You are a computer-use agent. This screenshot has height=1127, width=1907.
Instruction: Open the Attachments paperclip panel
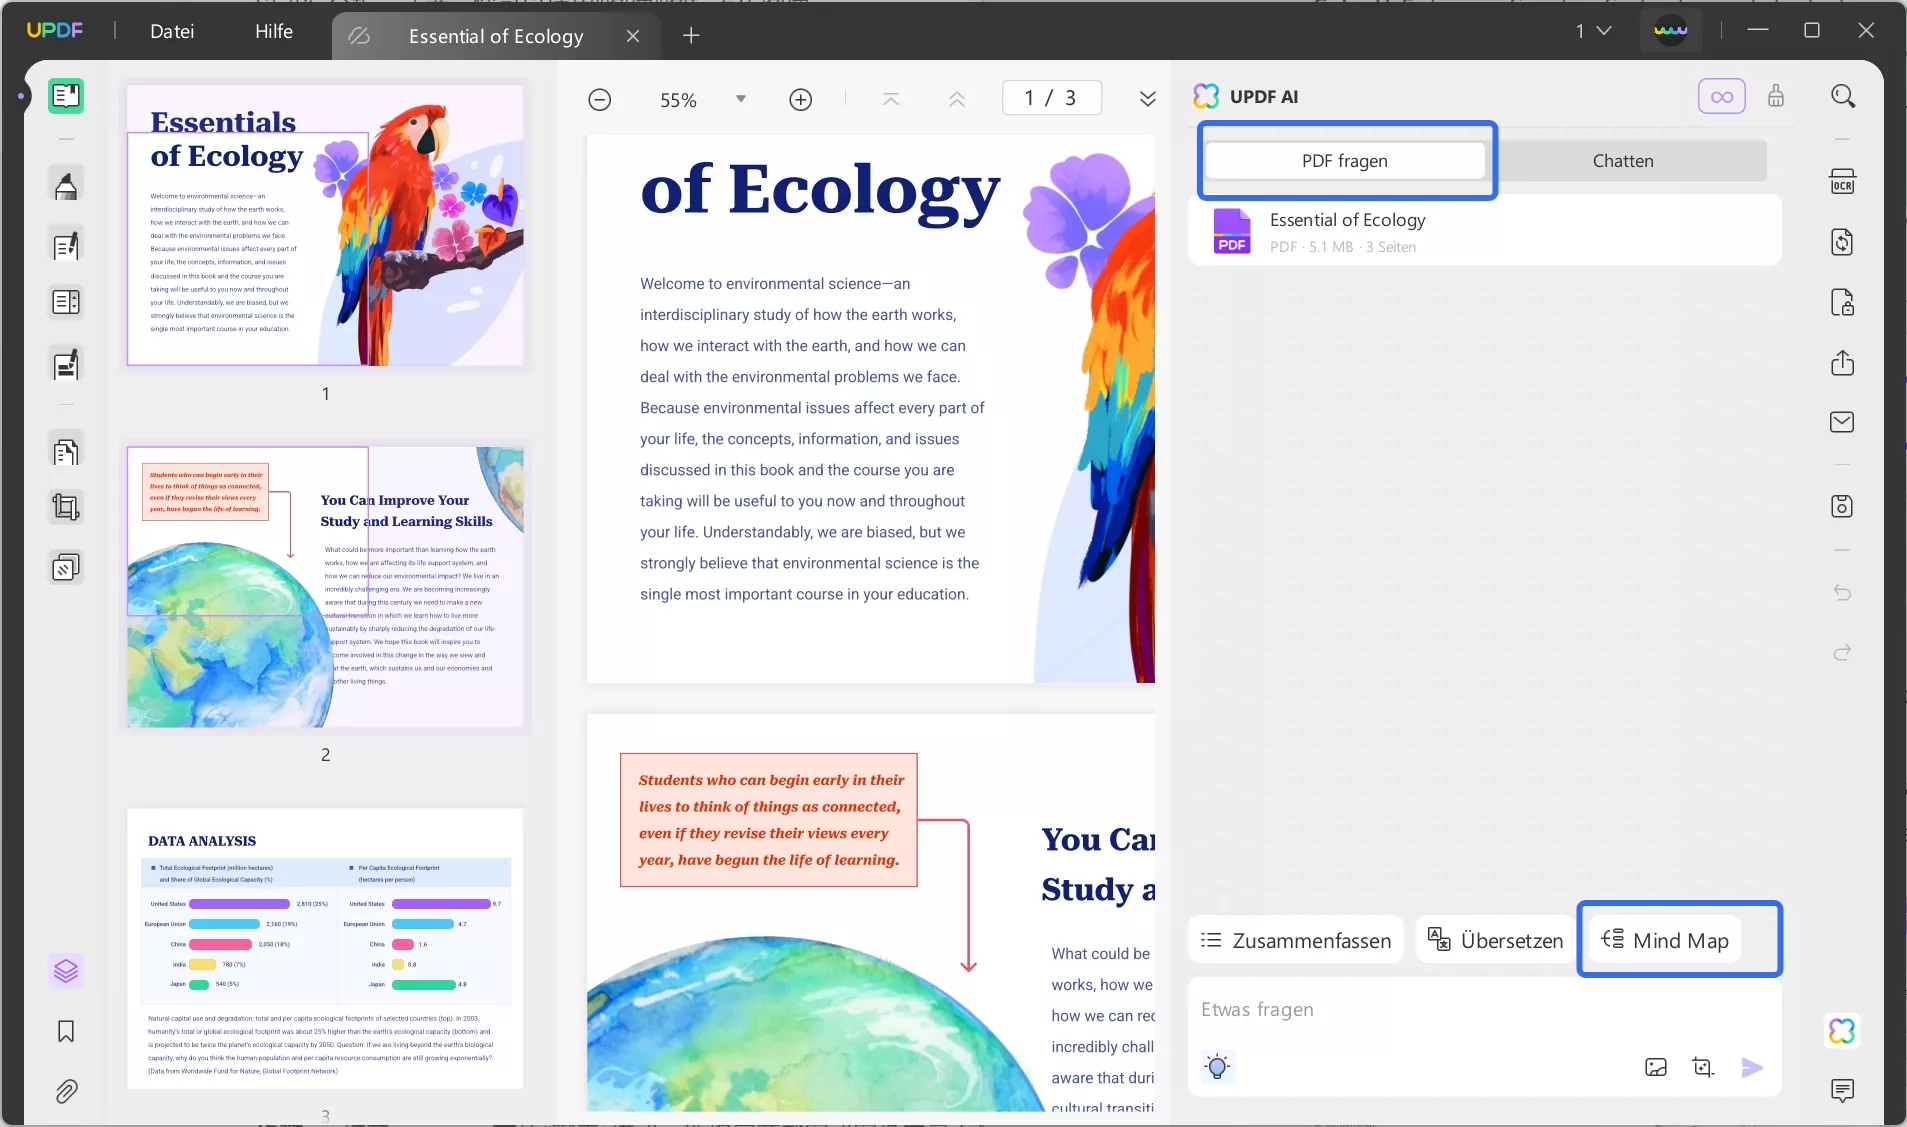tap(66, 1091)
